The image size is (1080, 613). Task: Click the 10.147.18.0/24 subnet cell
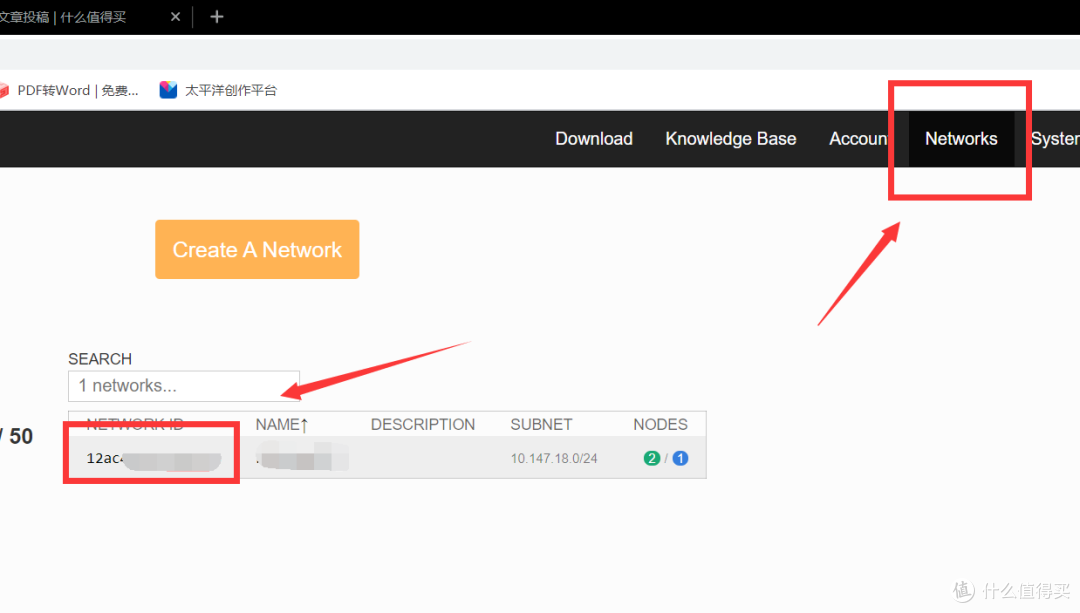tap(554, 459)
